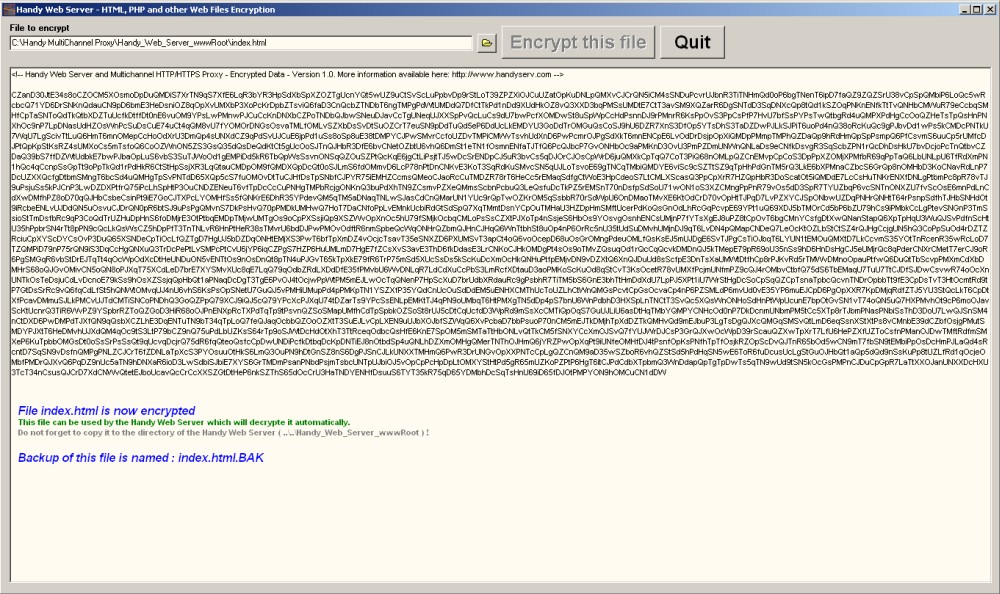1000x594 pixels.
Task: Click the 'File to encrypt' label
Action: [40, 28]
